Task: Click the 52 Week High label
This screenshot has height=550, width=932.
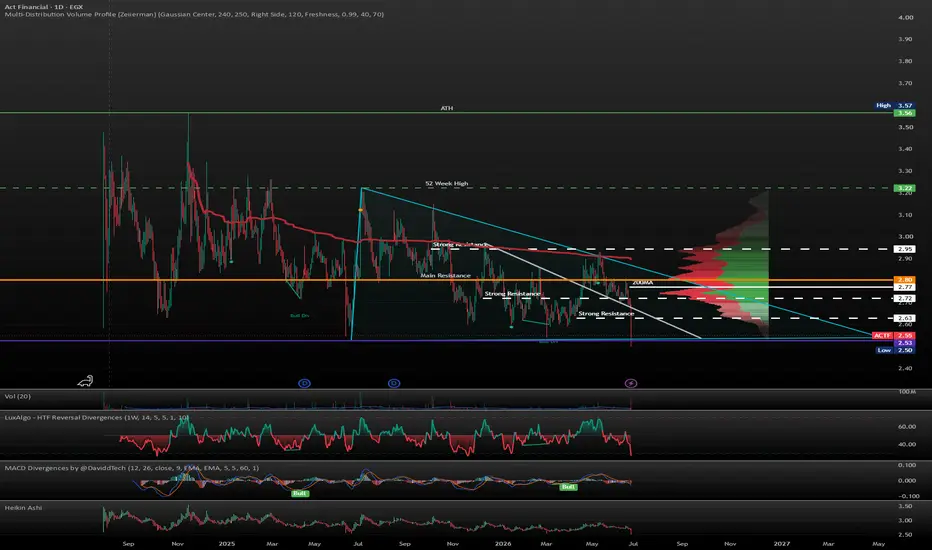Action: click(x=446, y=183)
